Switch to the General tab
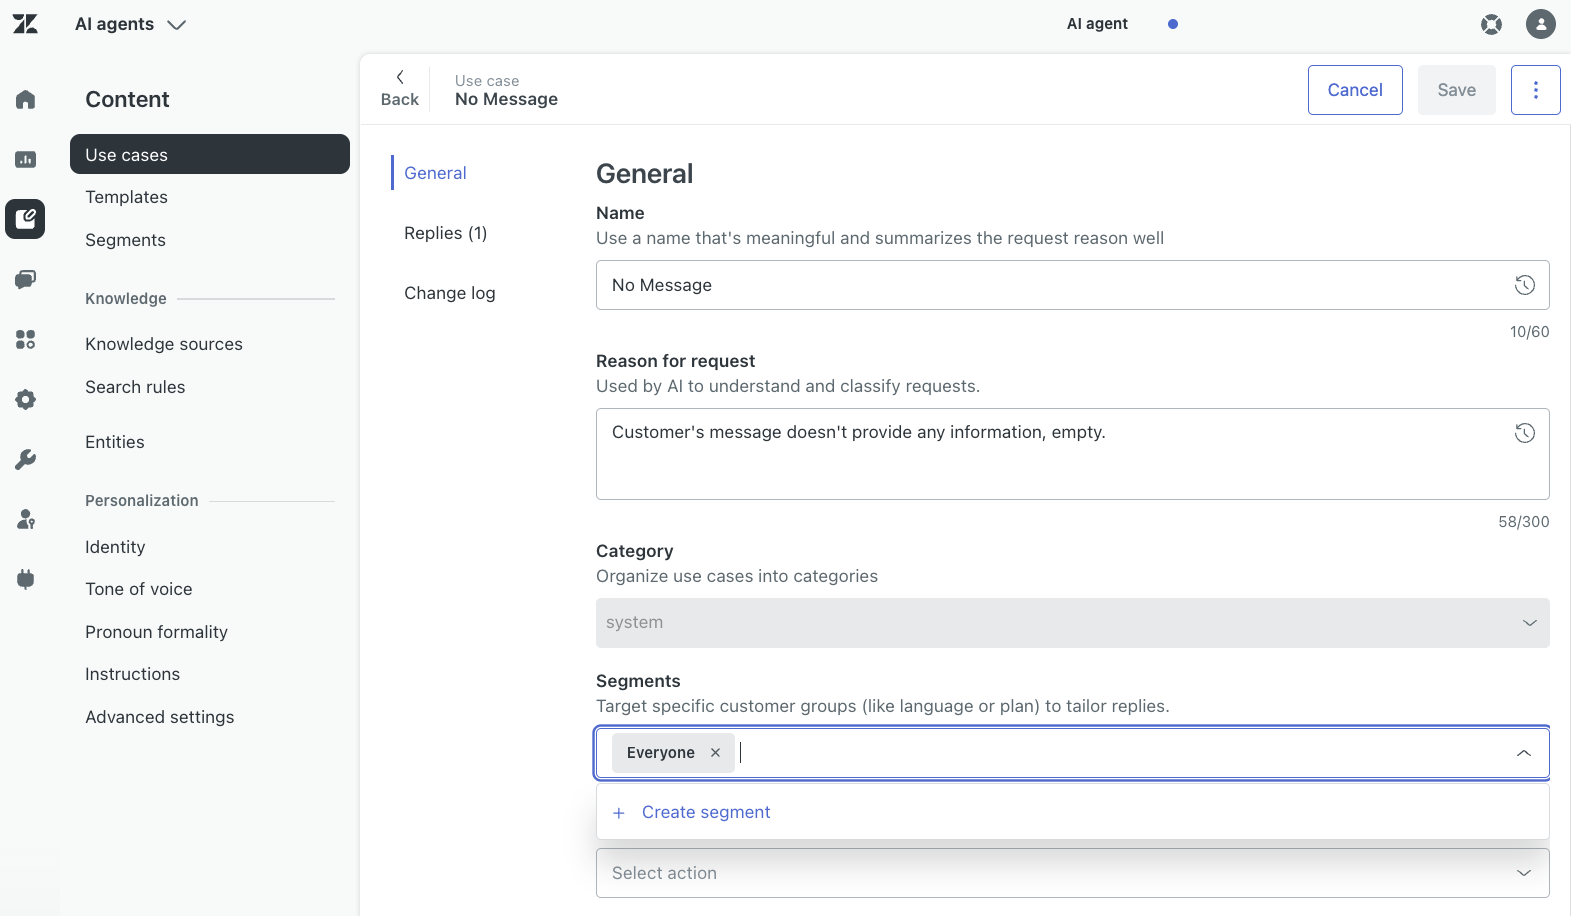Image resolution: width=1571 pixels, height=916 pixels. pyautogui.click(x=435, y=173)
